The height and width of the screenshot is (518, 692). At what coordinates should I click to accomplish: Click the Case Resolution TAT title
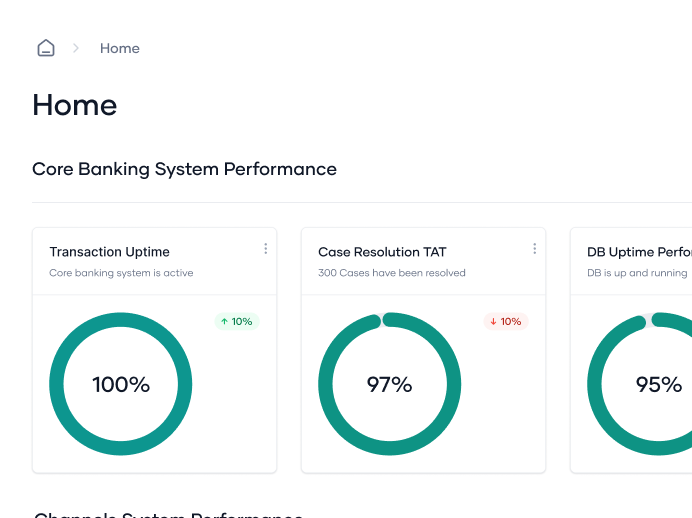[382, 252]
